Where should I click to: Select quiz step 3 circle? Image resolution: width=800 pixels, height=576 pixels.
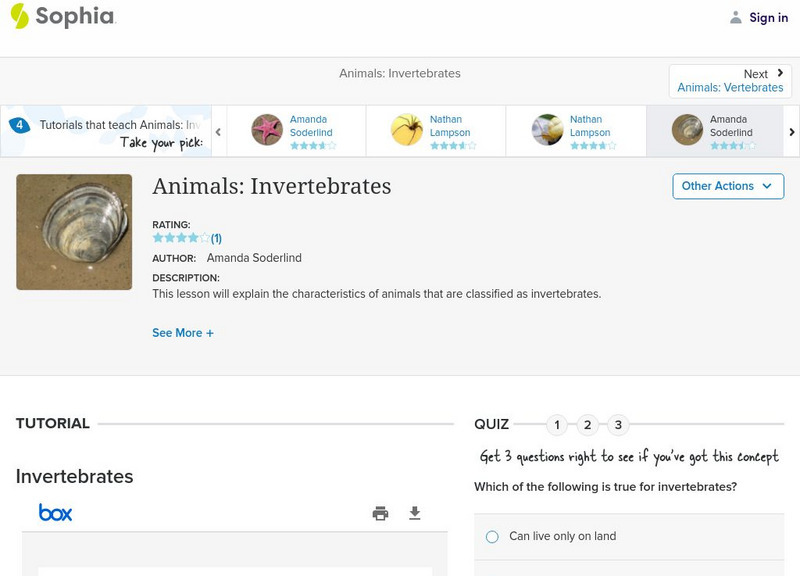coord(619,424)
